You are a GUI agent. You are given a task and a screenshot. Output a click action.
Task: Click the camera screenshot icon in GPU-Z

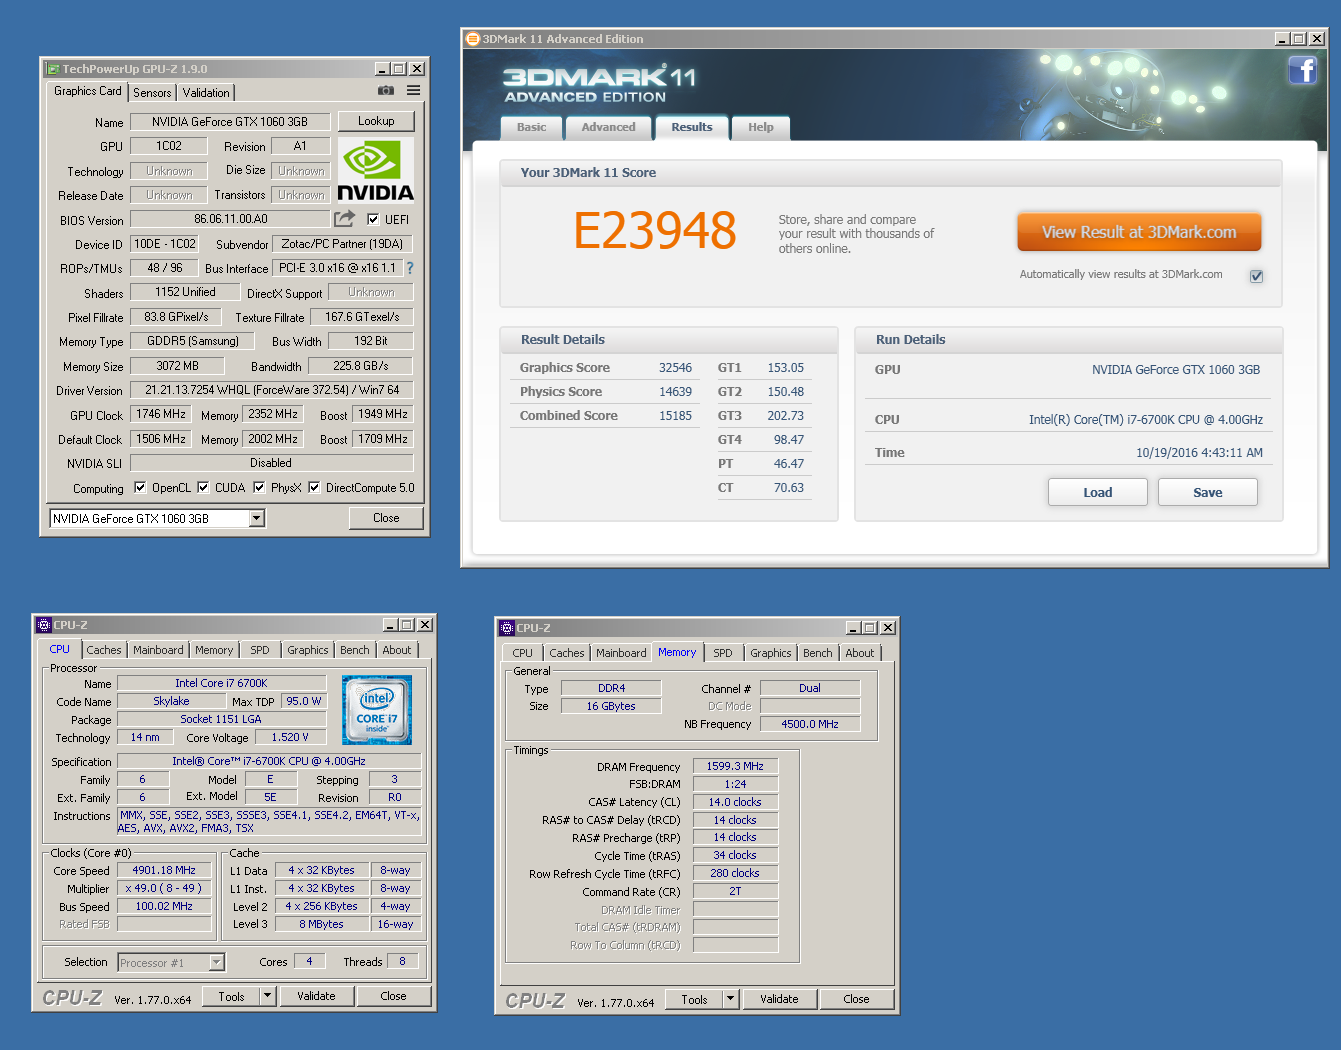386,91
